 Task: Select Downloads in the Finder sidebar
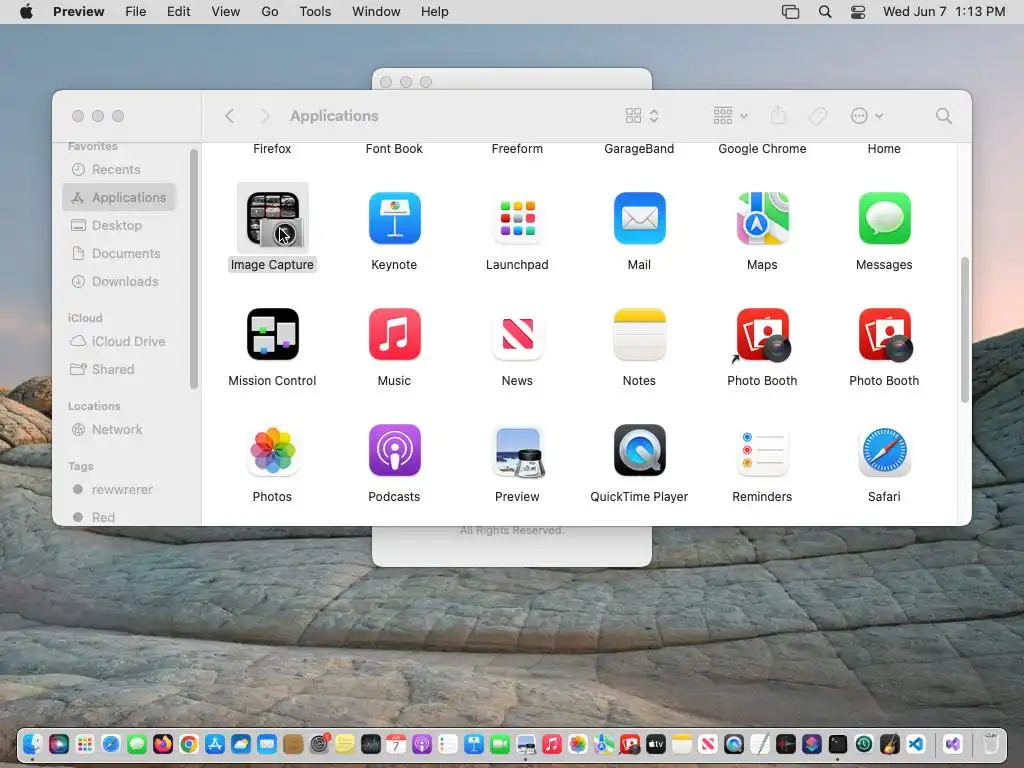click(120, 281)
